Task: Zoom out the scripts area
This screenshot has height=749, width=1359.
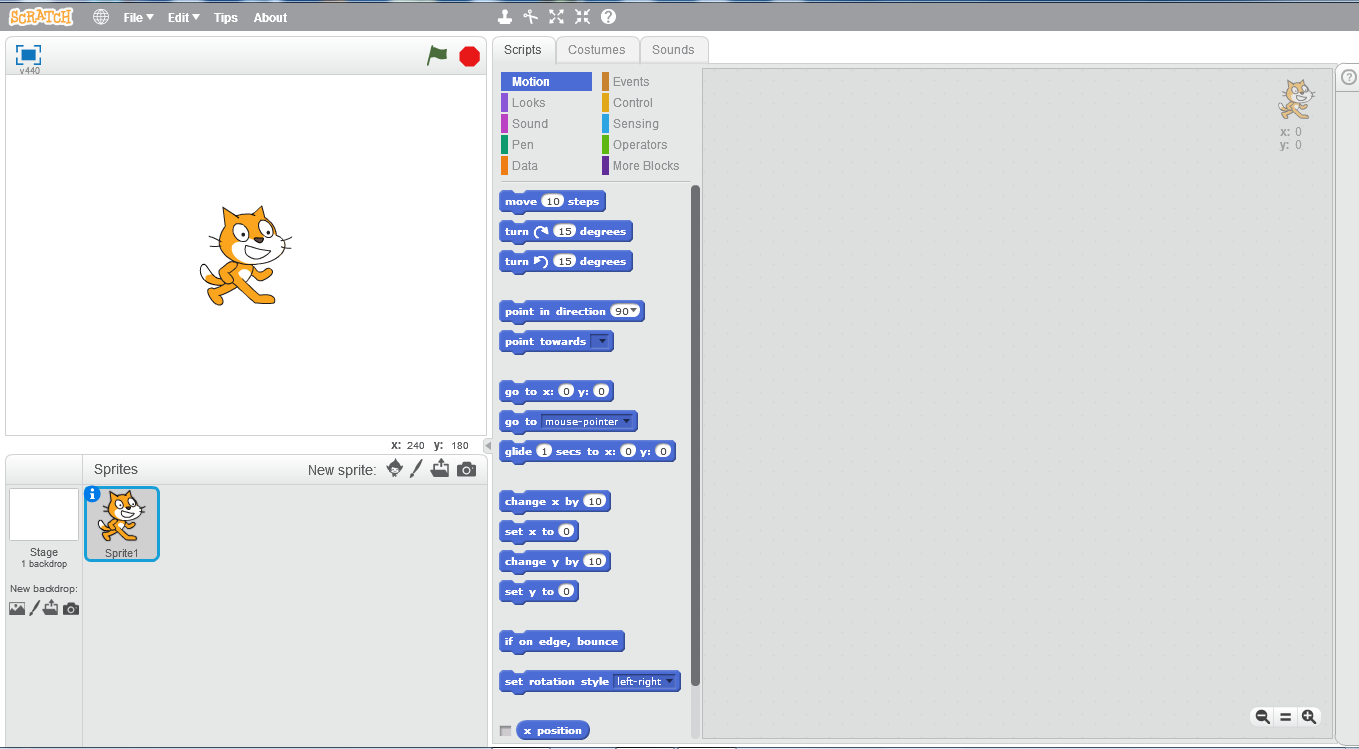Action: 1262,716
